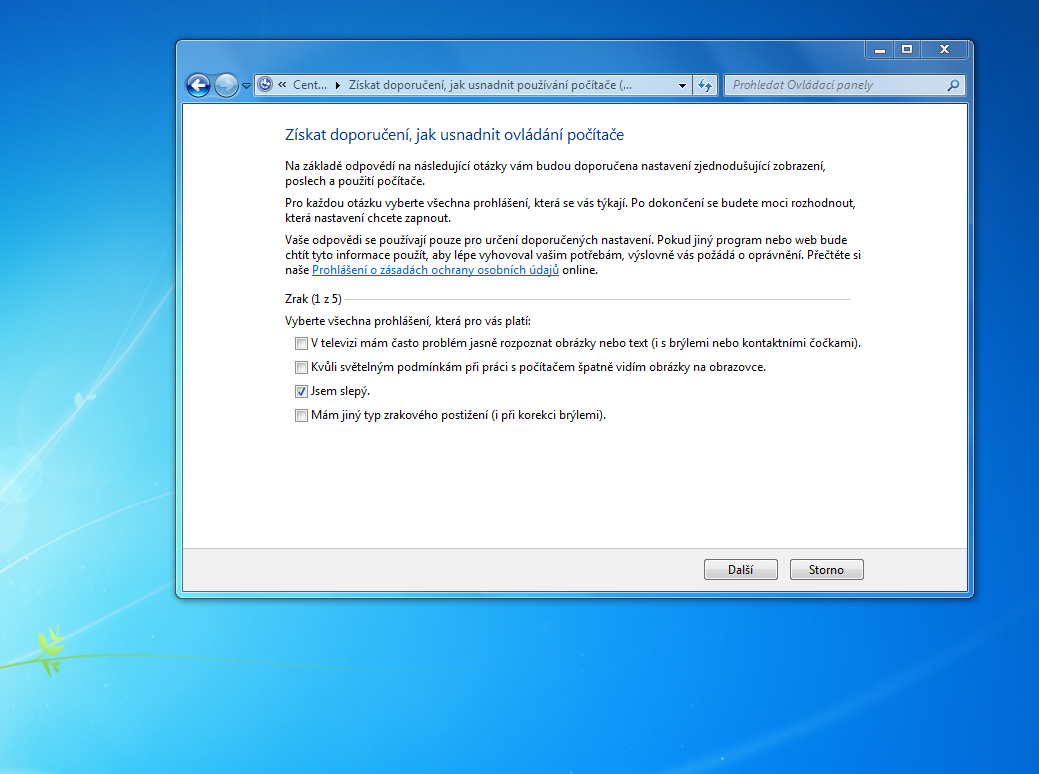The width and height of the screenshot is (1039, 774).
Task: Expand the arrow after "Cent..." breadcrumb
Action: point(337,85)
